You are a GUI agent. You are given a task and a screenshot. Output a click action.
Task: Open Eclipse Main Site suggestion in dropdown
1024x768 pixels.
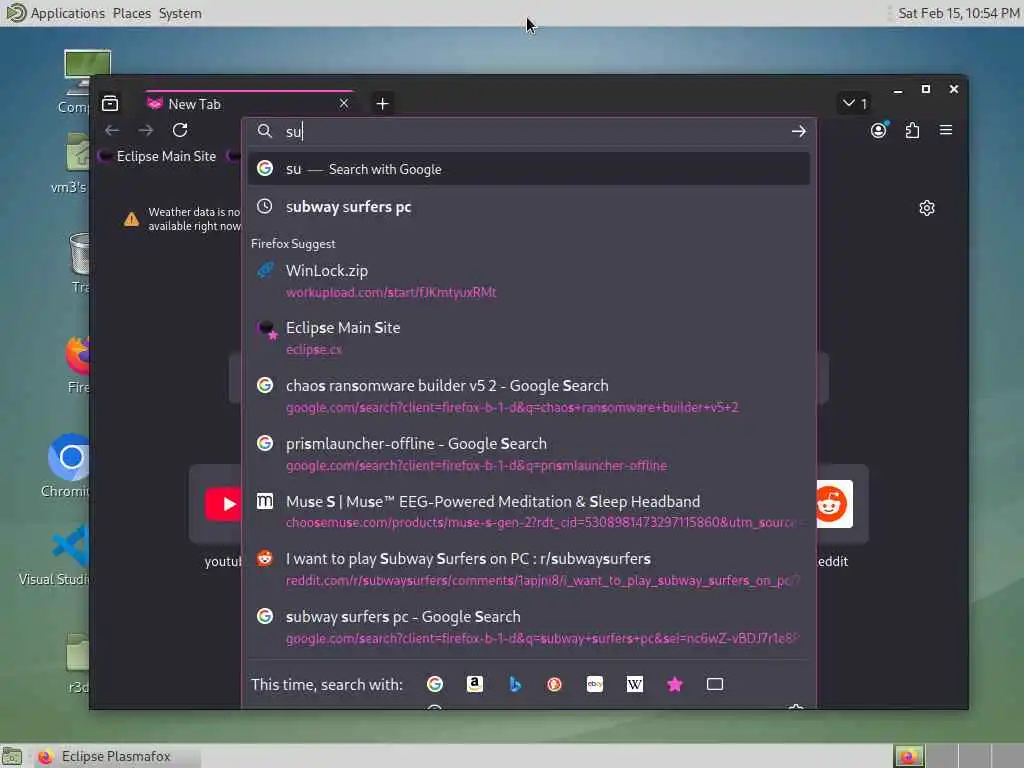[x=529, y=338]
